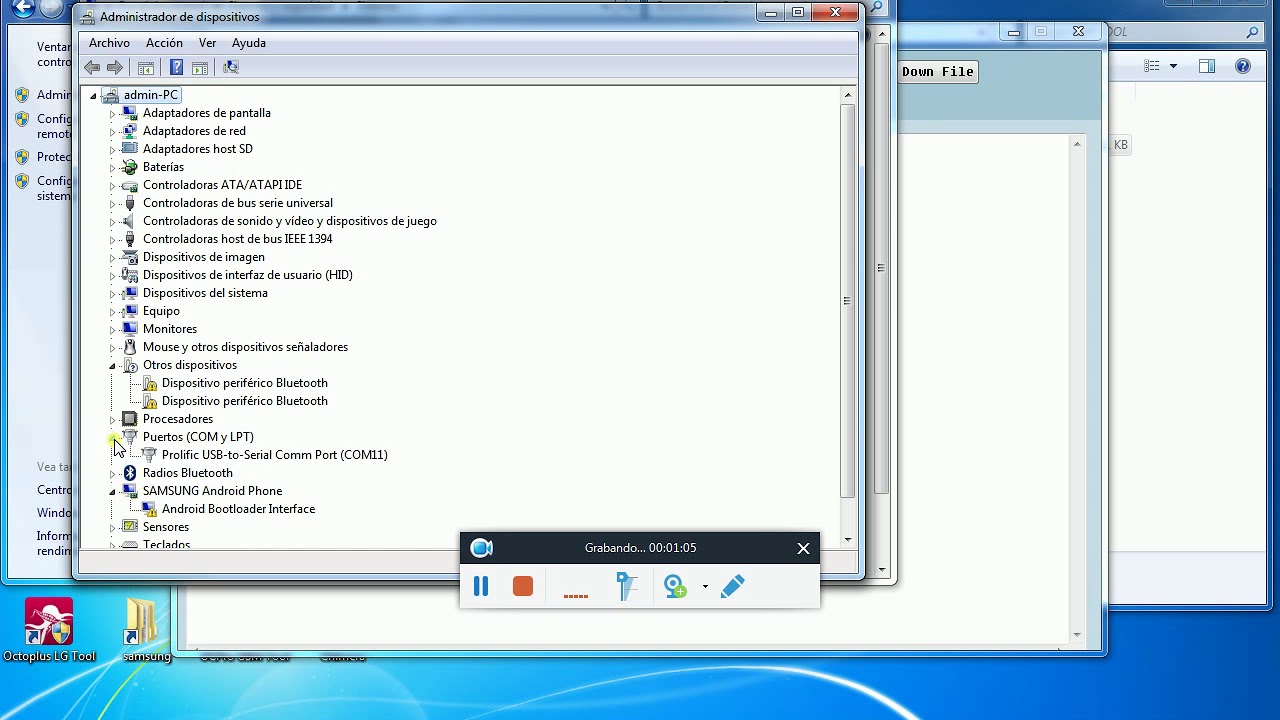The width and height of the screenshot is (1280, 720).
Task: Click the recorder camera logo icon
Action: 482,548
